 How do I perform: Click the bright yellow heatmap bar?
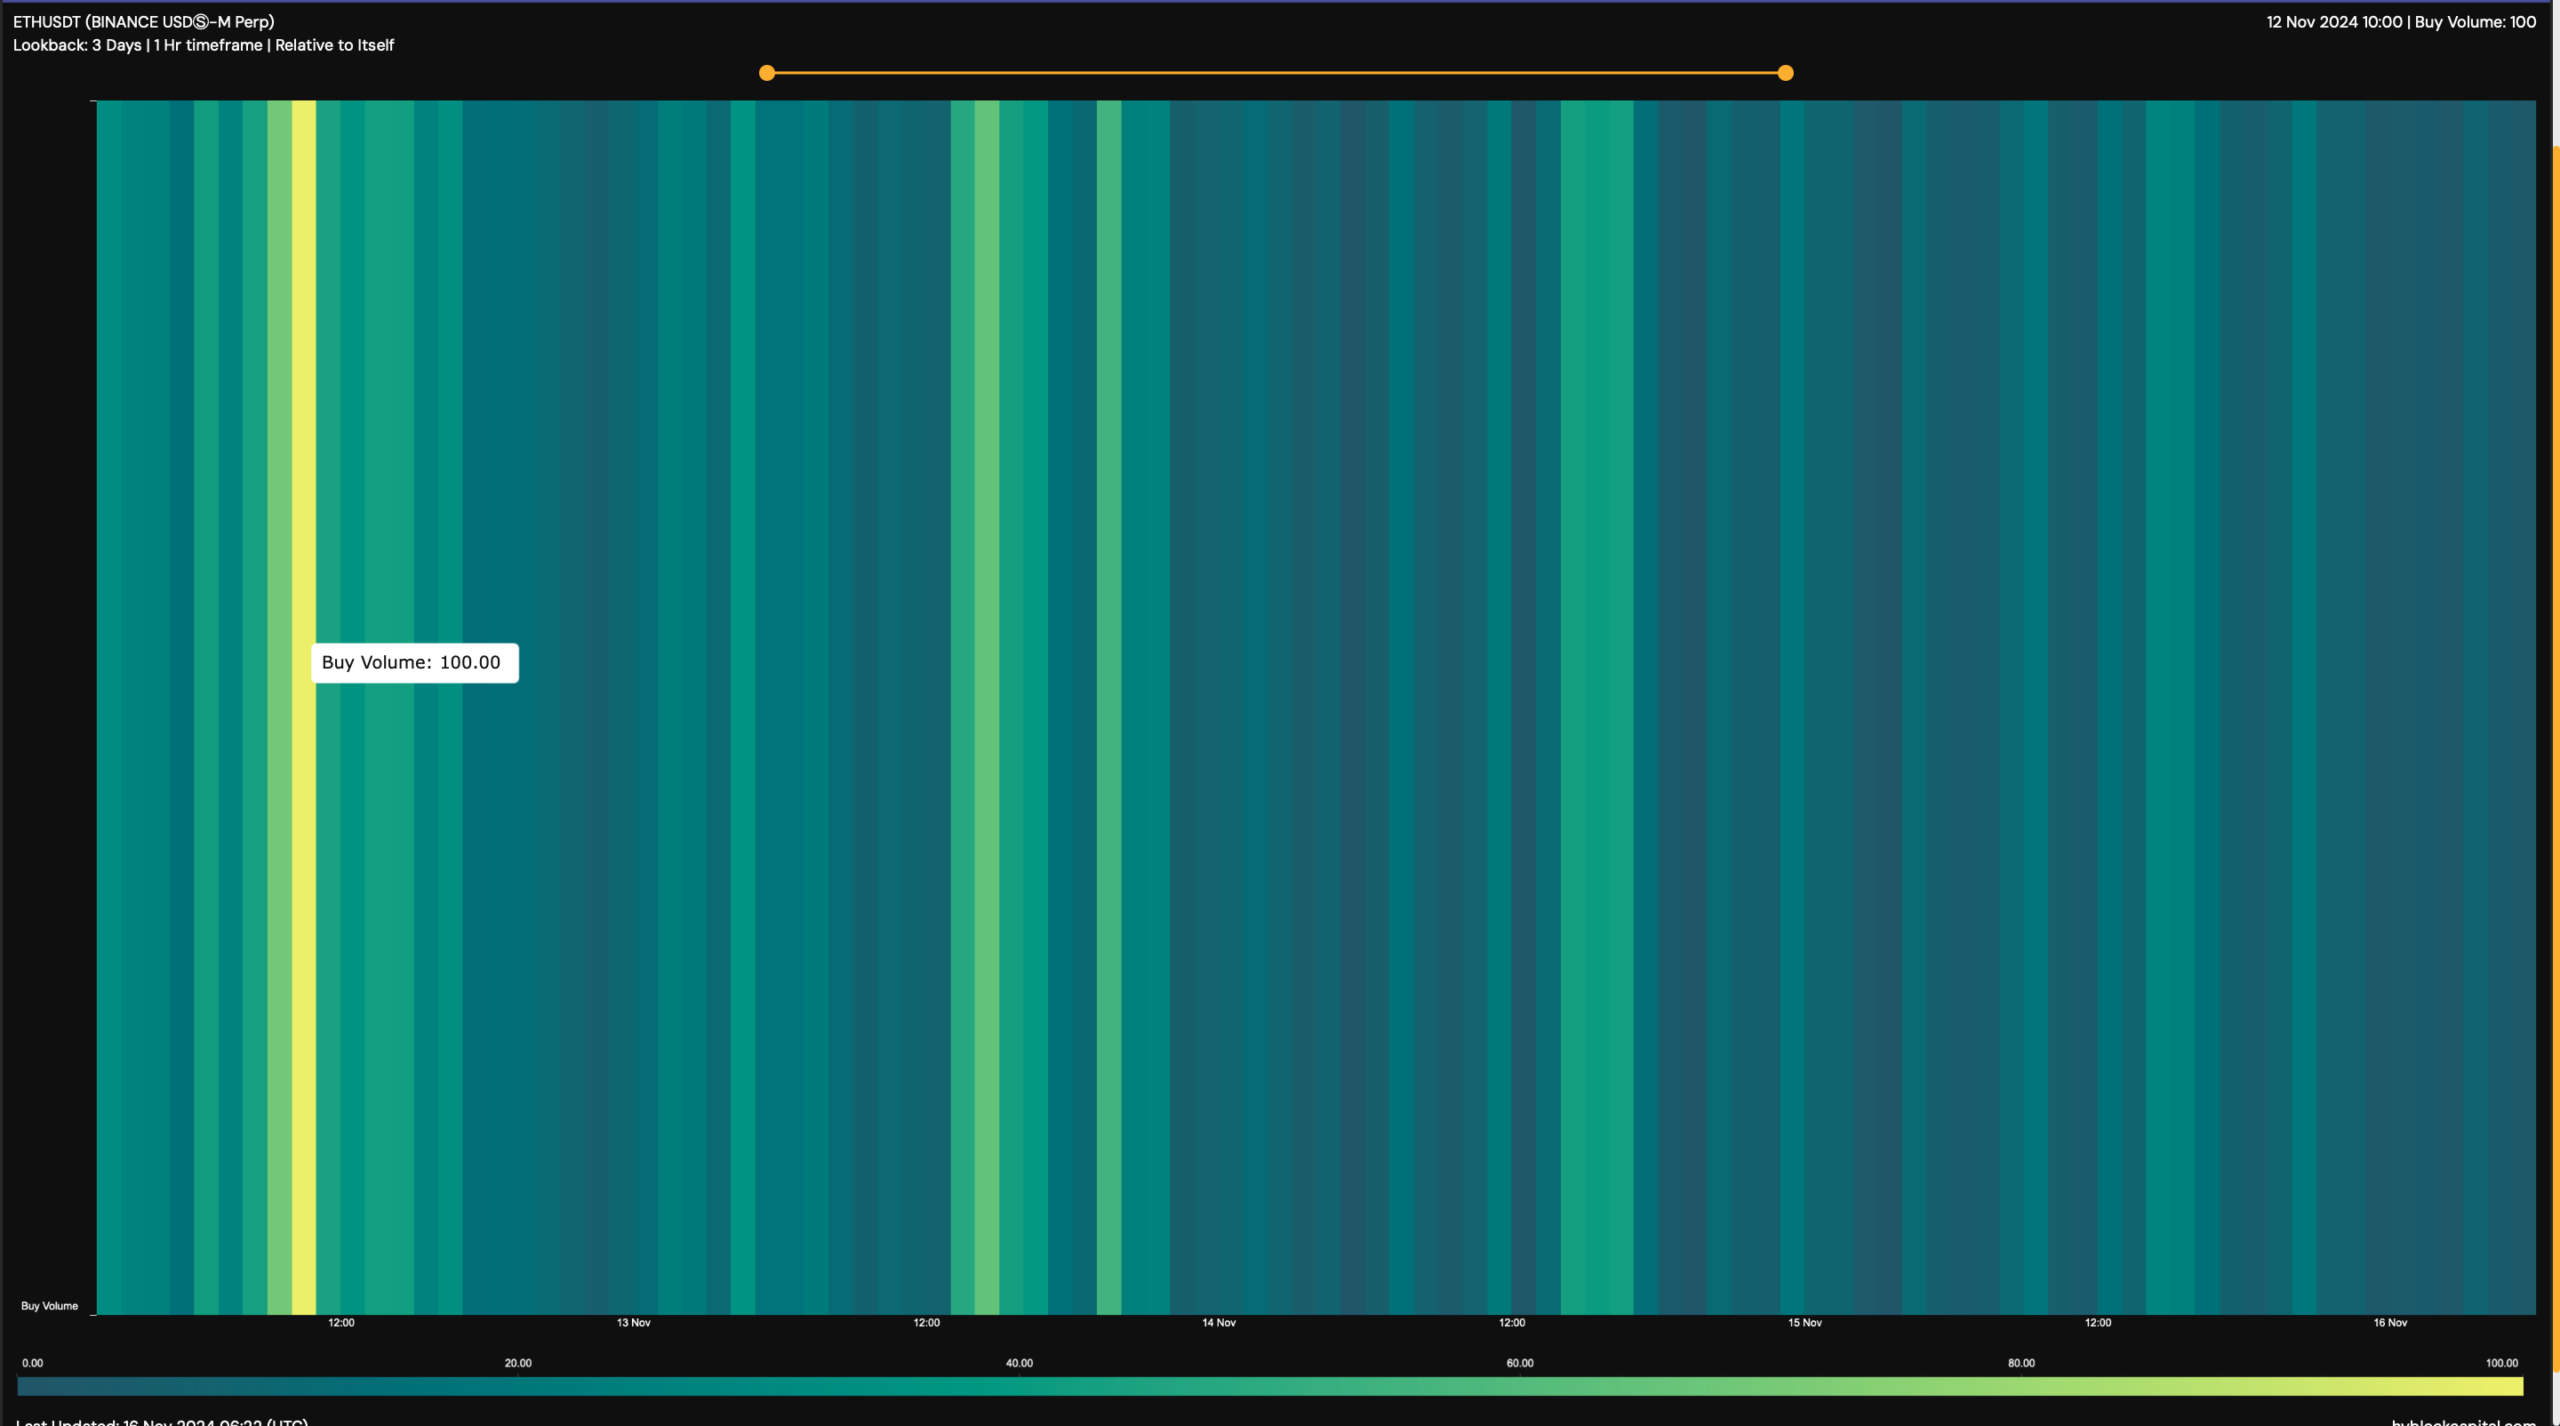pyautogui.click(x=304, y=707)
